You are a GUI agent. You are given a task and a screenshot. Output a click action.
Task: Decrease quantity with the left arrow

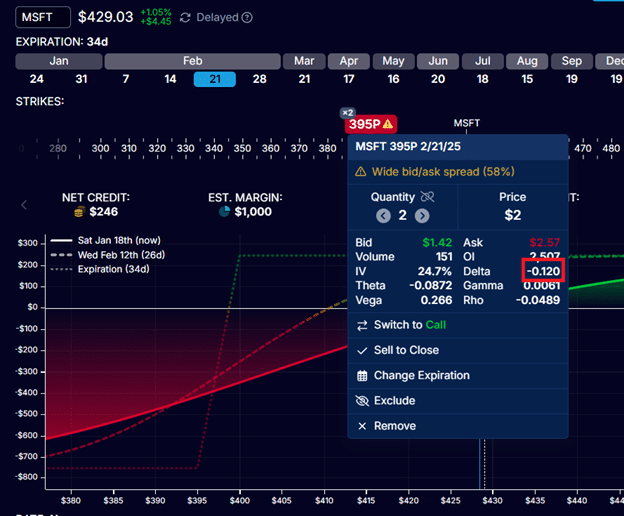pyautogui.click(x=383, y=216)
